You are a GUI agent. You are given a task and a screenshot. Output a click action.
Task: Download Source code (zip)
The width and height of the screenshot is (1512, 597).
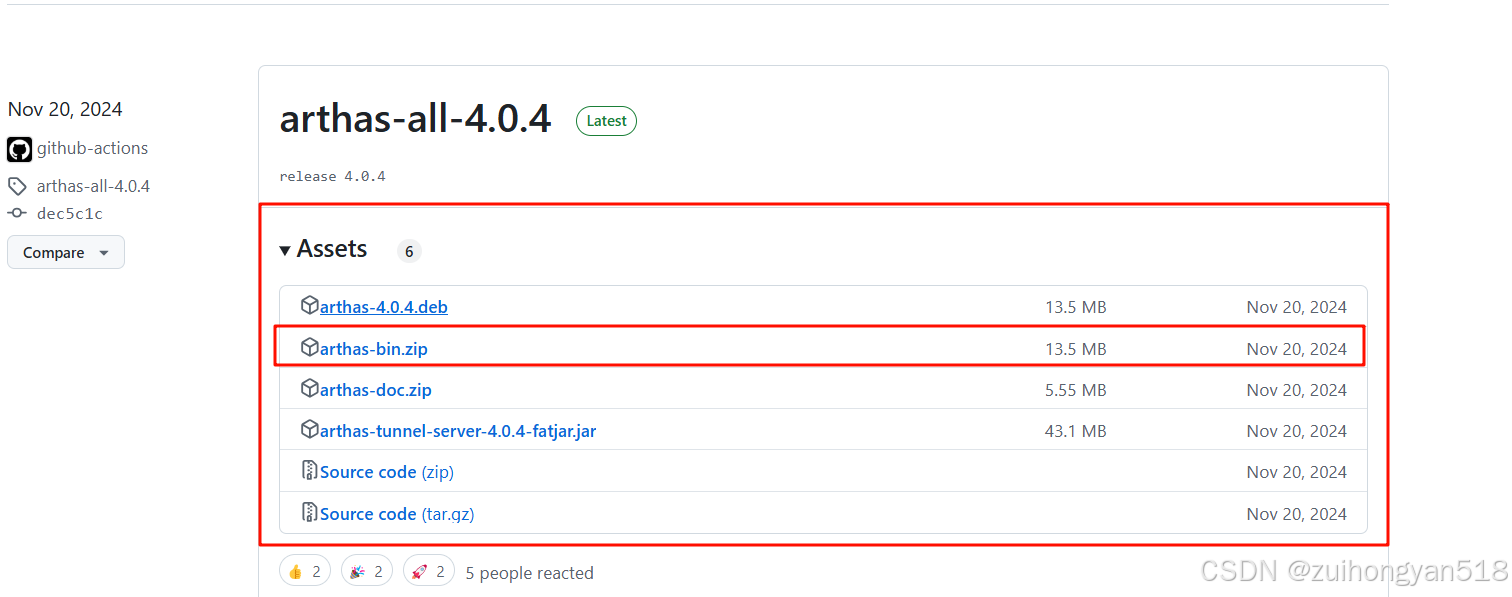pos(387,472)
